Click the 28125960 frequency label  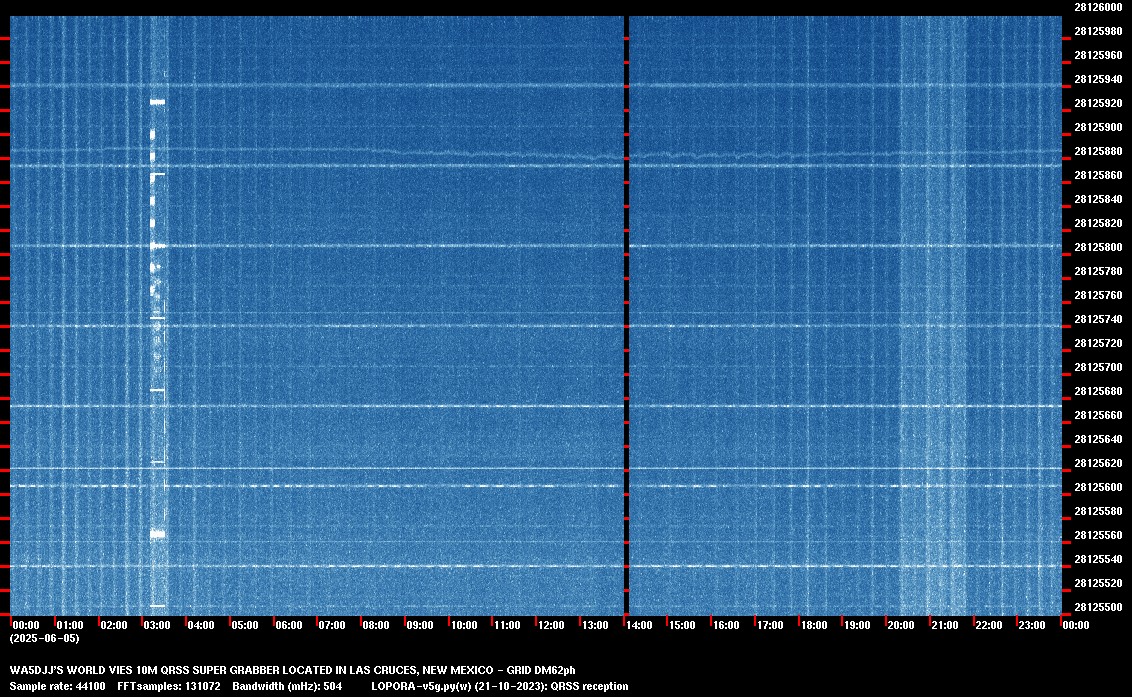point(1098,55)
